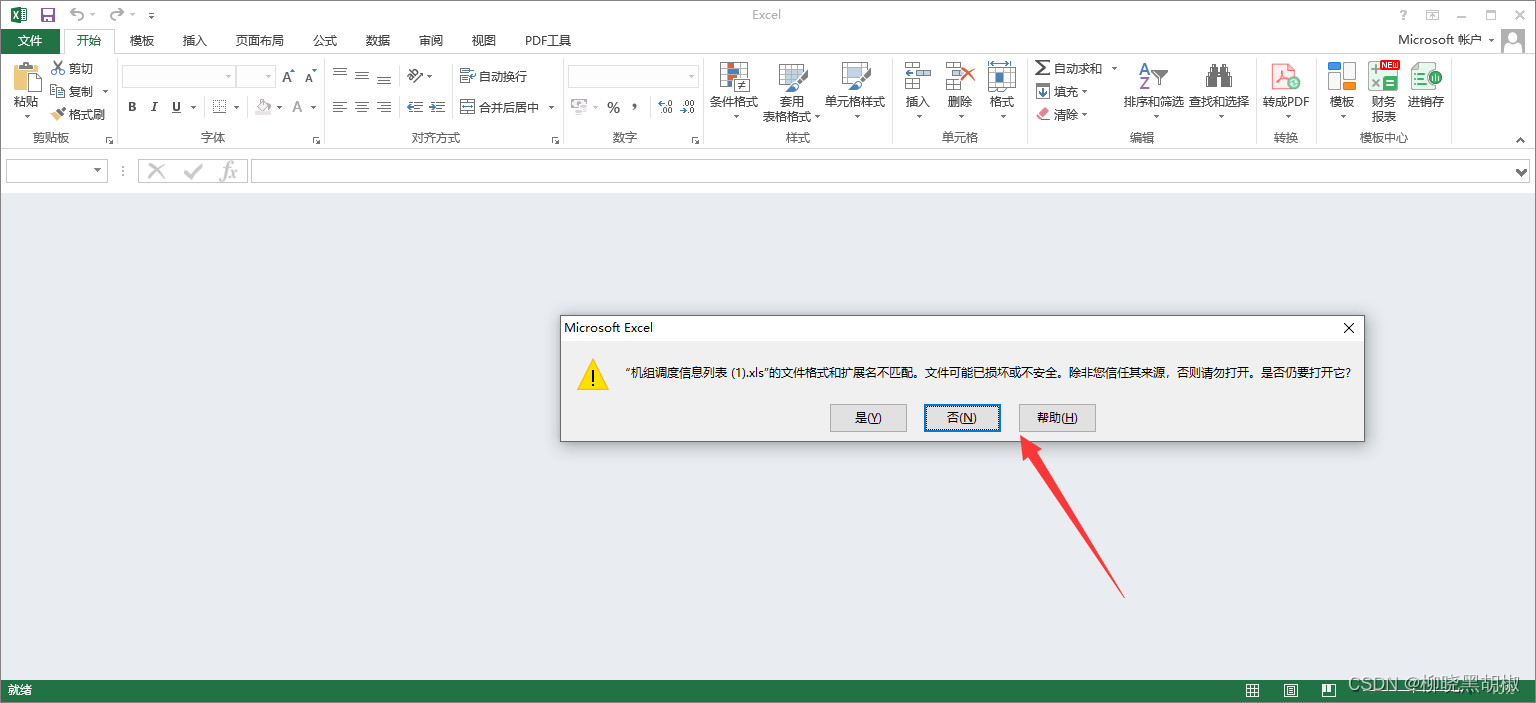Open the Inventory (进销存) template icon
This screenshot has width=1536, height=703.
click(1426, 76)
